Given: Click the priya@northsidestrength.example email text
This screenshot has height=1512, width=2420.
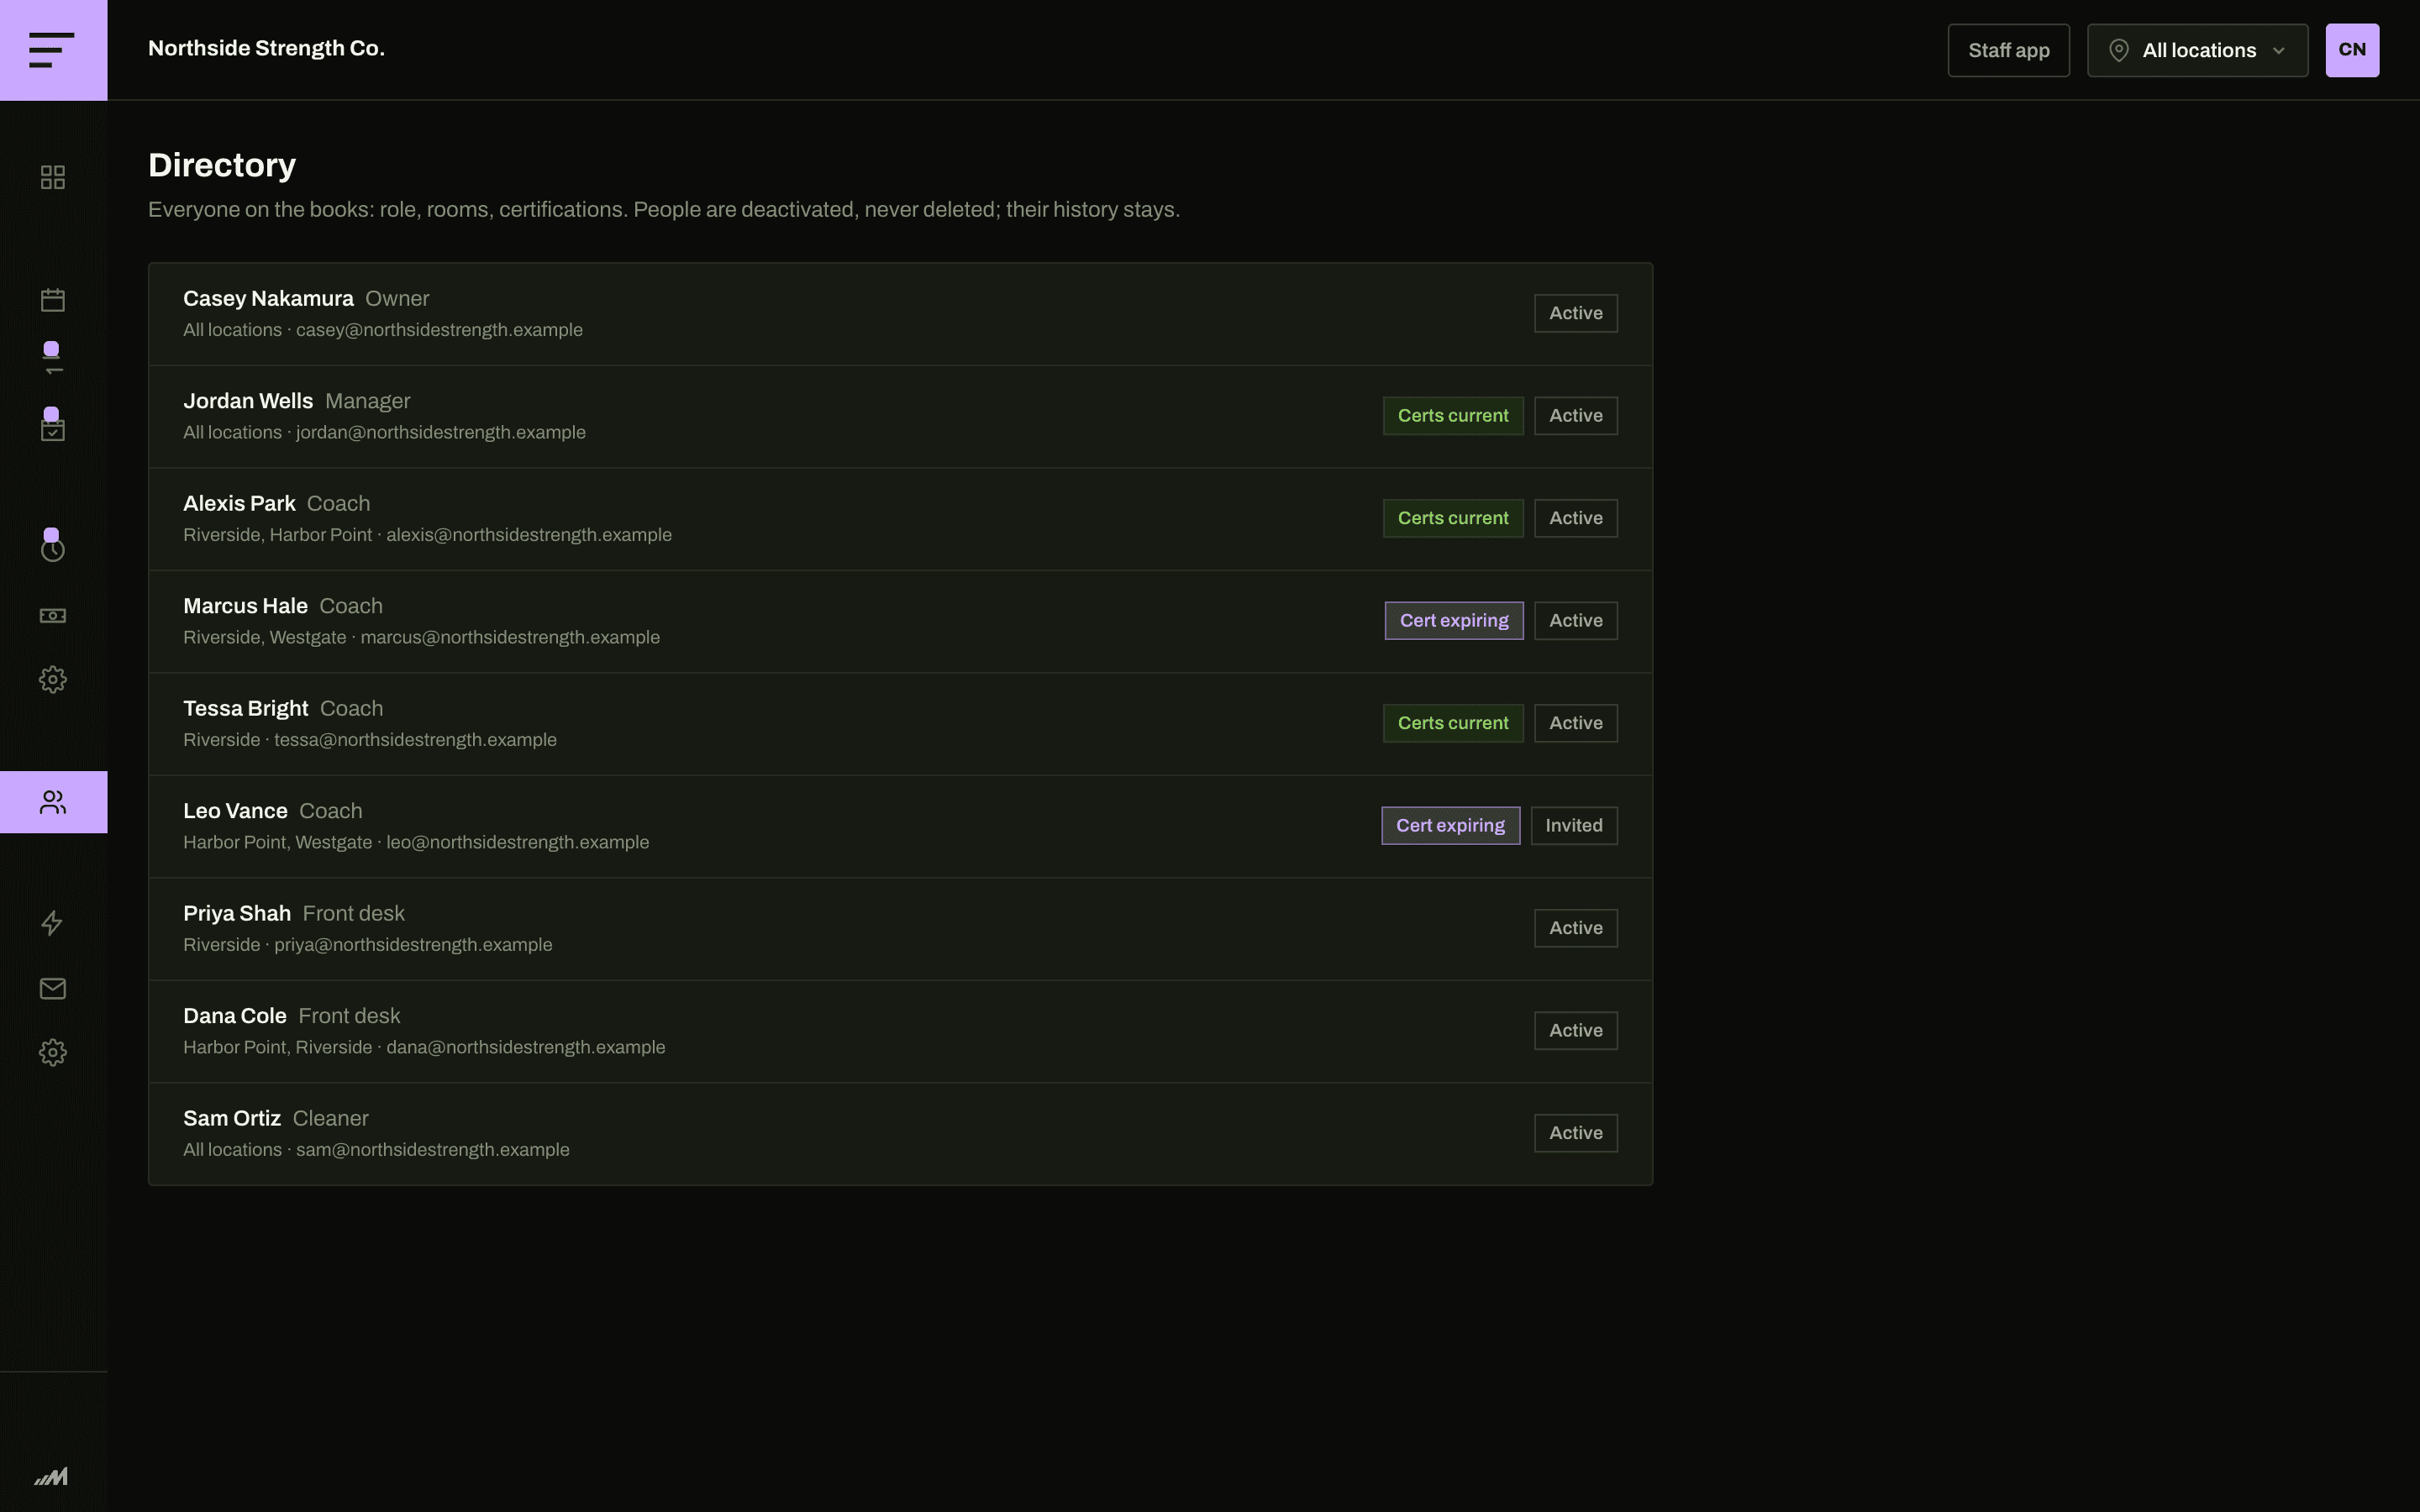Looking at the screenshot, I should click(413, 945).
